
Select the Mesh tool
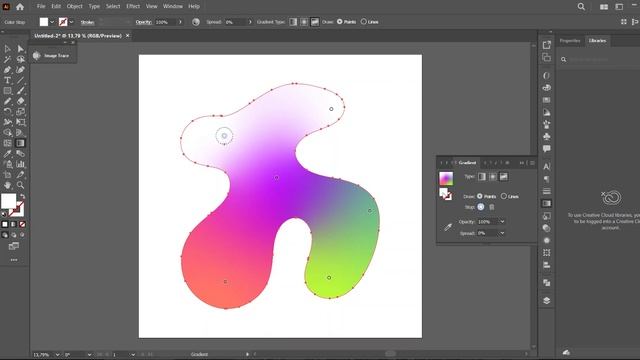coord(7,143)
